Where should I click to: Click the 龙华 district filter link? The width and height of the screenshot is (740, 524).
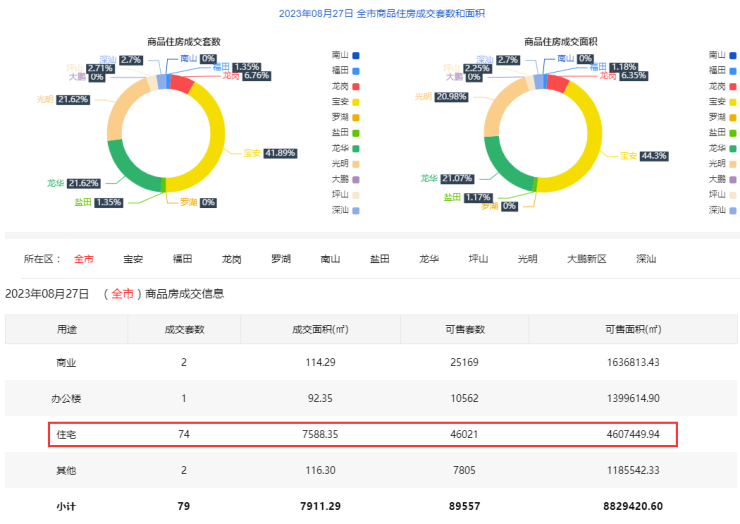click(x=429, y=259)
